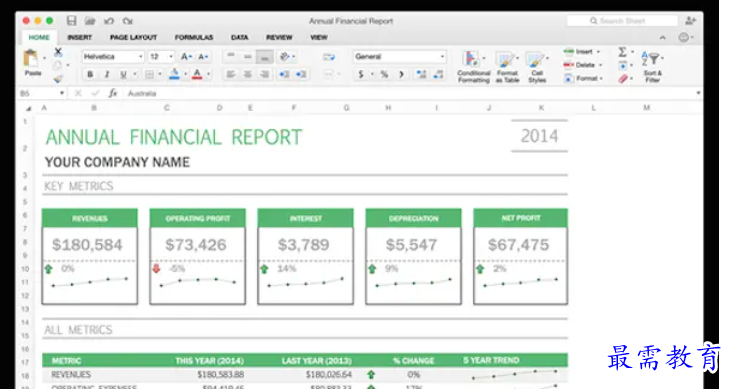Toggle Italic formatting
Image resolution: width=729 pixels, height=389 pixels.
pos(107,74)
